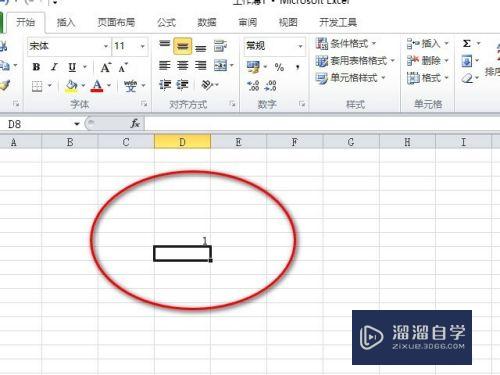Toggle middle vertical alignment
This screenshot has width=500, height=375.
coord(183,46)
